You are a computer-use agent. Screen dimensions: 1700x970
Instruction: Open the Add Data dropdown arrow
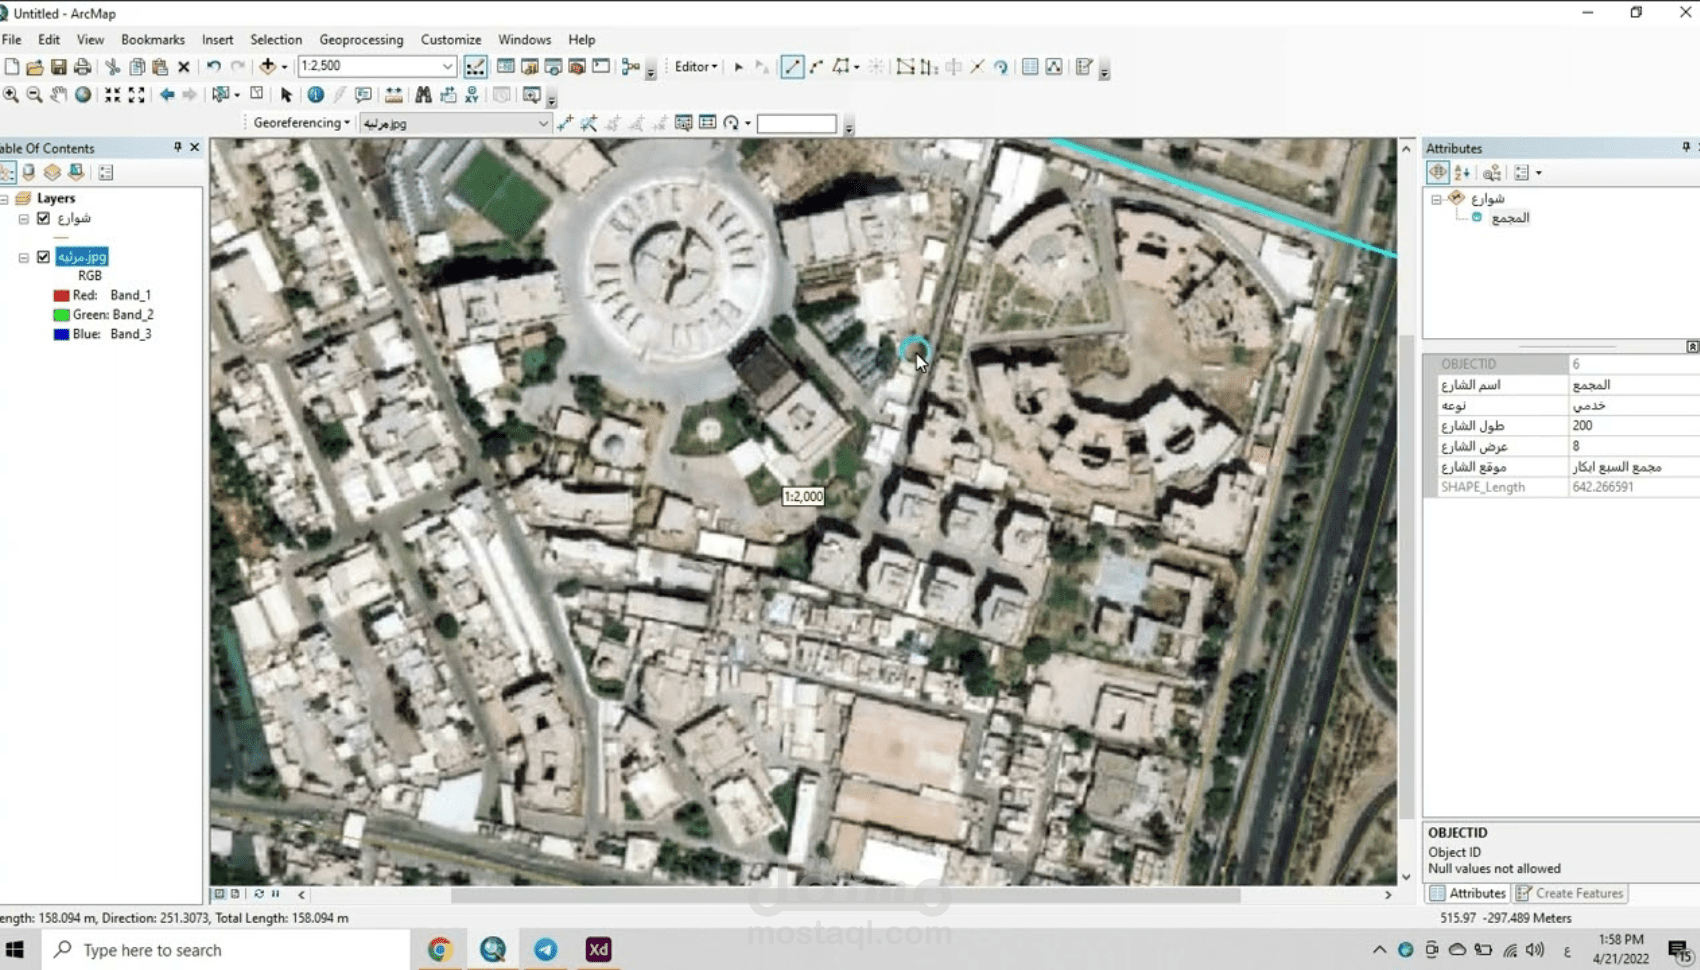tap(284, 67)
